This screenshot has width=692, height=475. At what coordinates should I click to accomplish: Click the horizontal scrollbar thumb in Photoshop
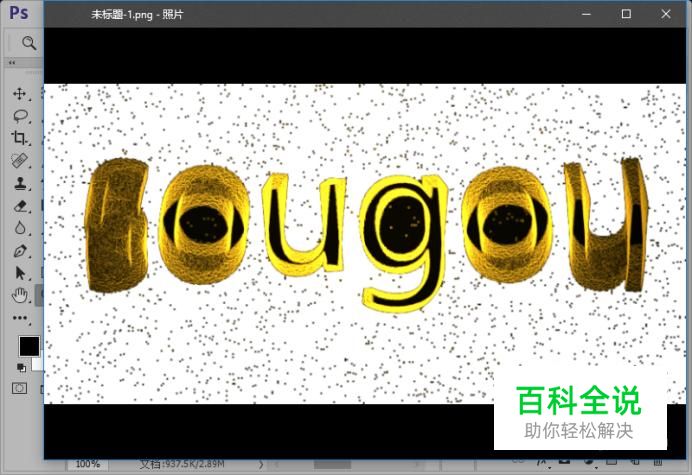pyautogui.click(x=332, y=464)
